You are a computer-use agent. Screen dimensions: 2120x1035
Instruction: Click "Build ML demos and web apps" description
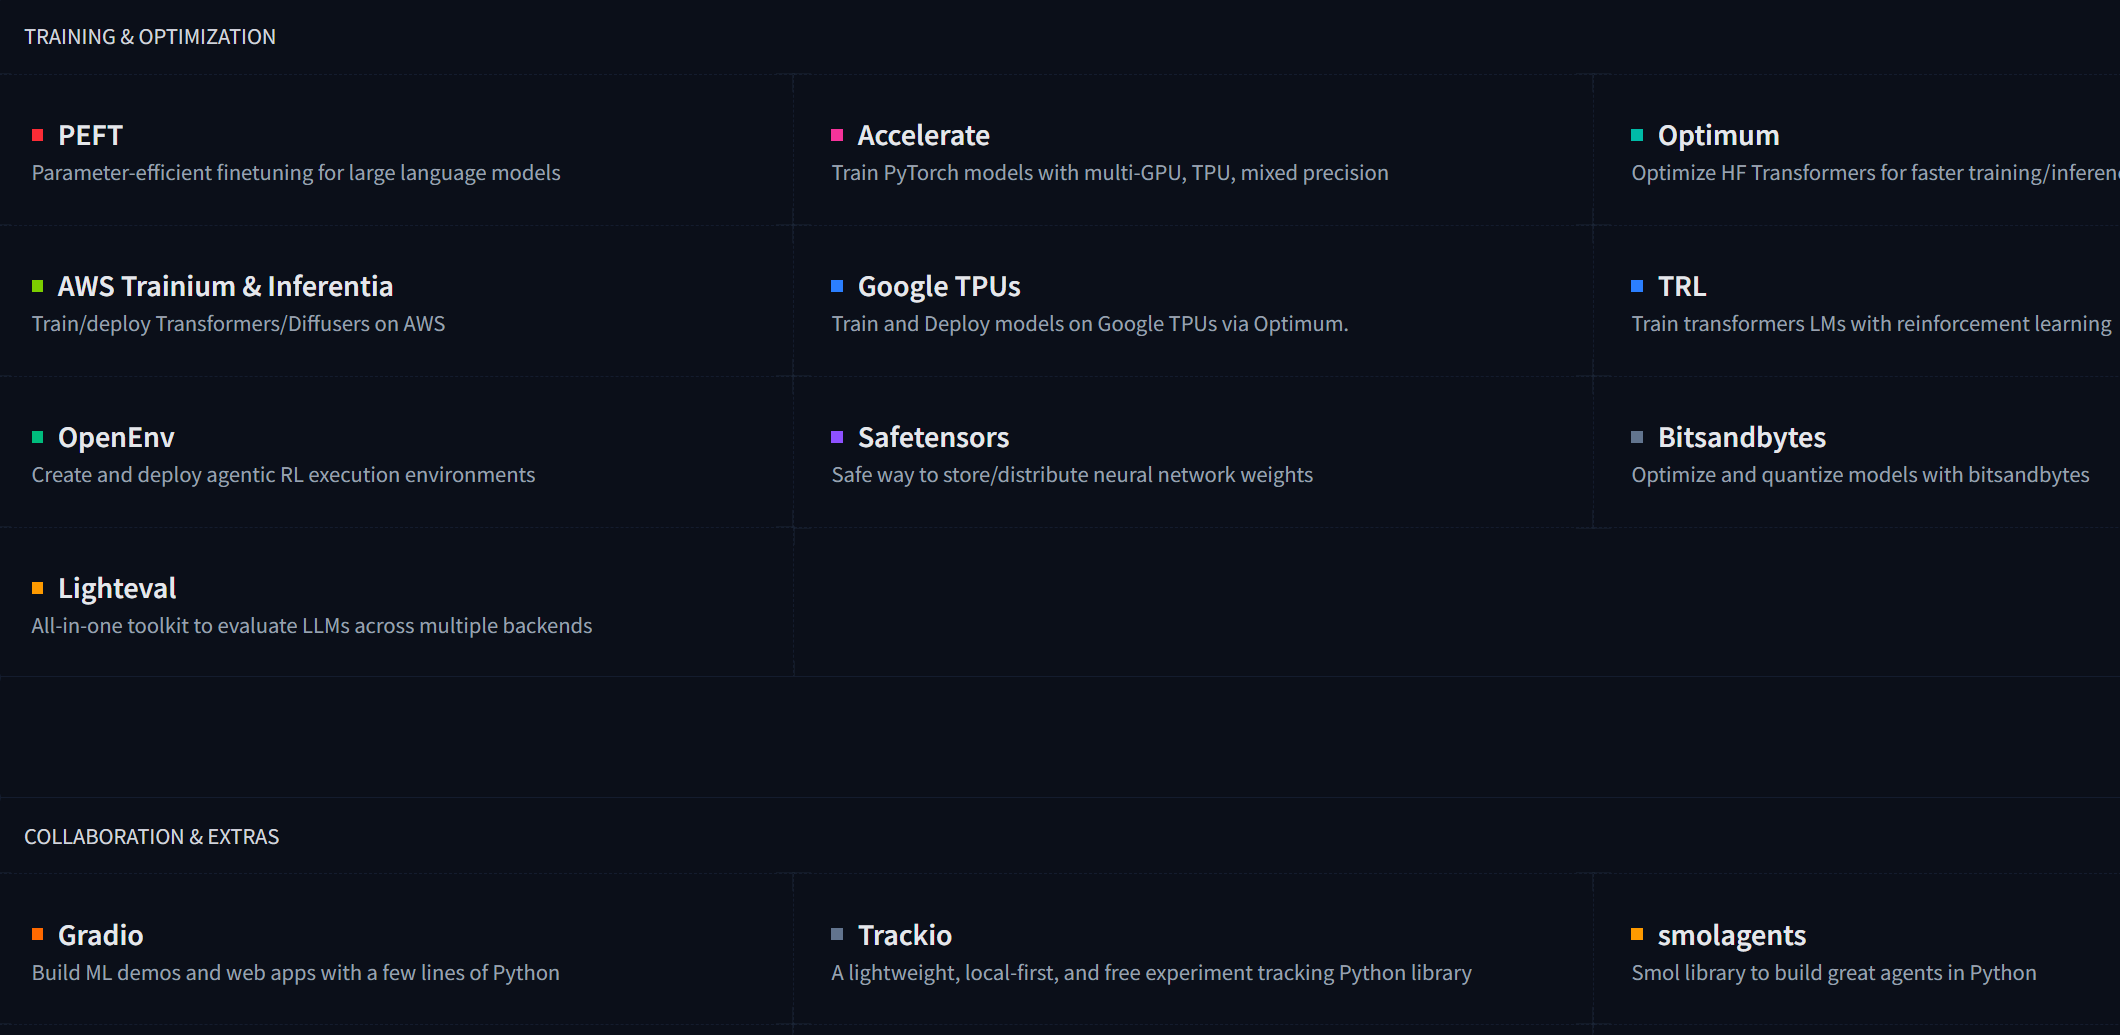click(x=295, y=973)
